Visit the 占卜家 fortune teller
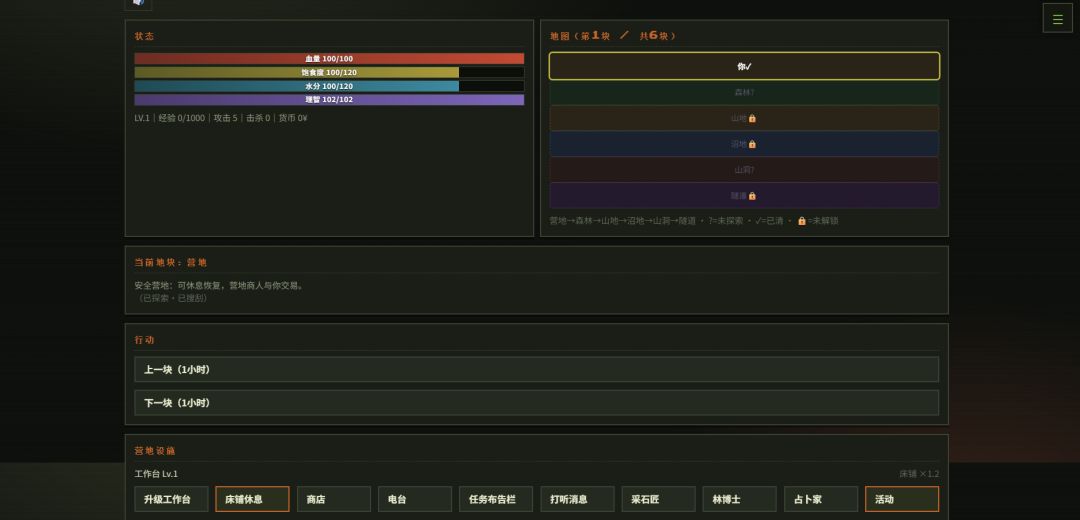Screen dimensions: 1080x520 tap(821, 499)
